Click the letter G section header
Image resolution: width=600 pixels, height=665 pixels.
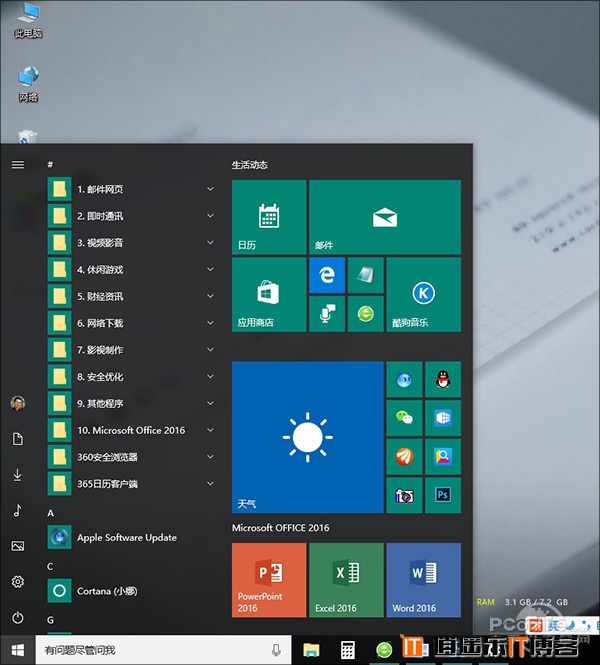pyautogui.click(x=50, y=620)
